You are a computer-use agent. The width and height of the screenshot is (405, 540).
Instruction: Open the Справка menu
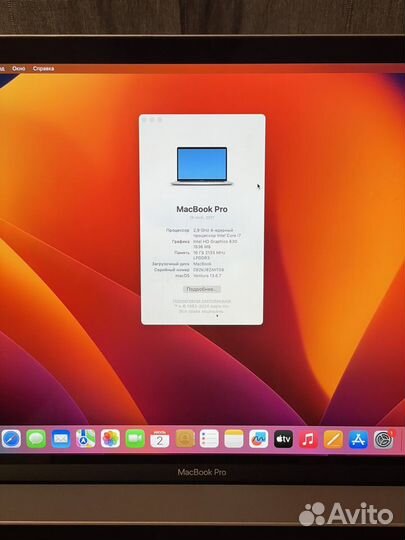click(x=43, y=69)
